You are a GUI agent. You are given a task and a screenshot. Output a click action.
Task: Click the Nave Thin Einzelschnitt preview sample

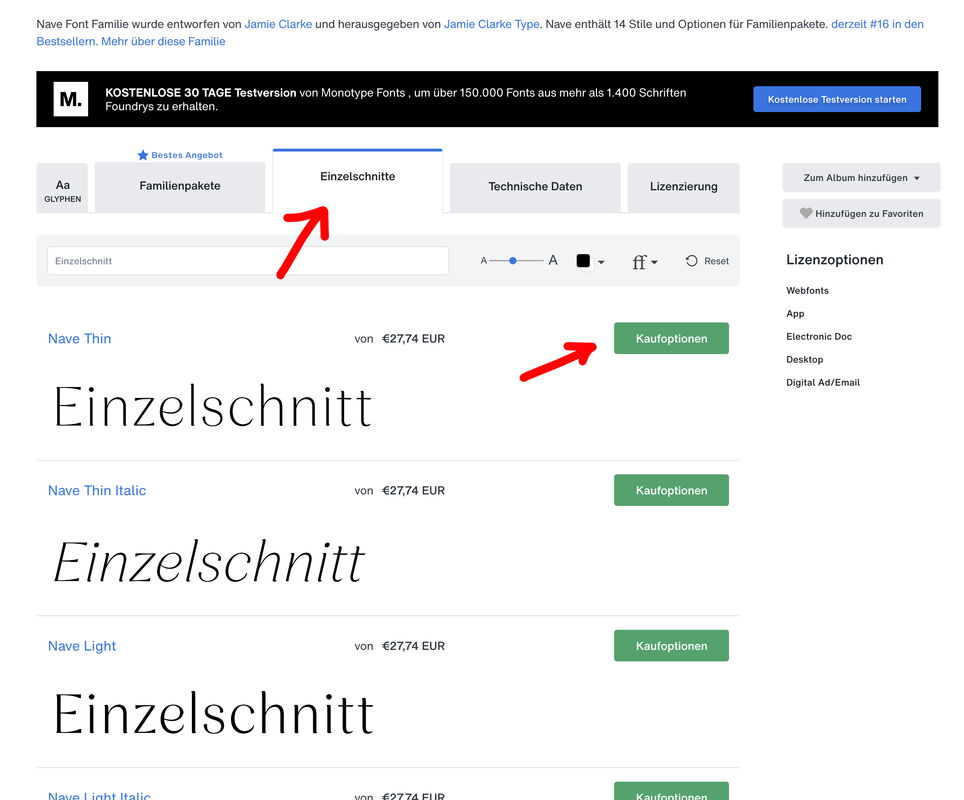[213, 406]
